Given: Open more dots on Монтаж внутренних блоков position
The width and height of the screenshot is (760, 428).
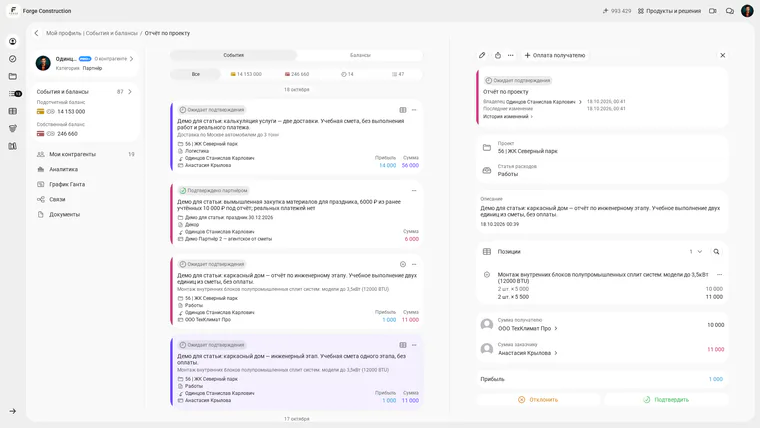Looking at the screenshot, I should tap(719, 274).
